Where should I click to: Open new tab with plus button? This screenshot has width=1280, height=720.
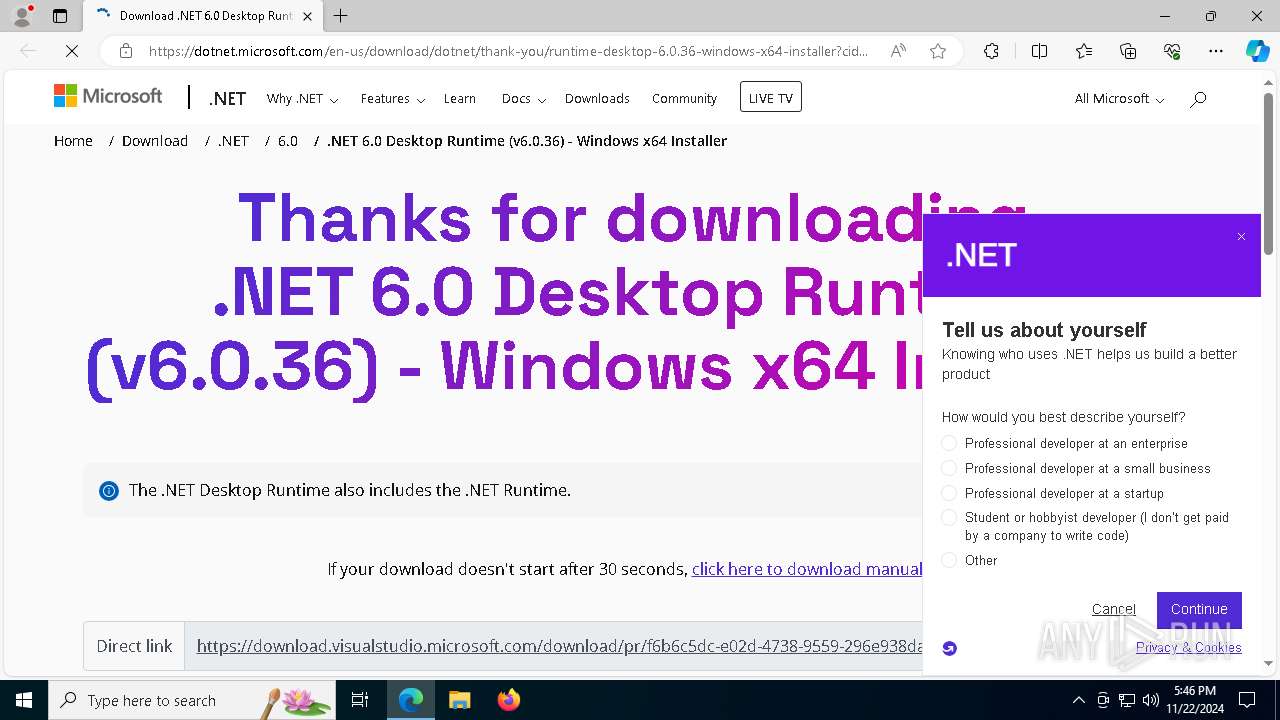(x=341, y=16)
